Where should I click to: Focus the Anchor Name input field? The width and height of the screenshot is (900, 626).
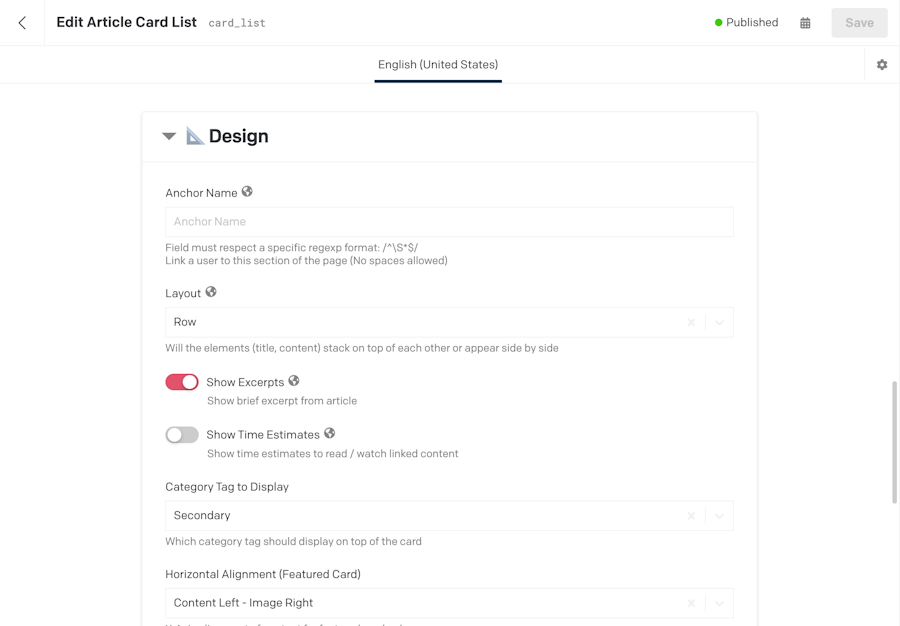point(449,222)
